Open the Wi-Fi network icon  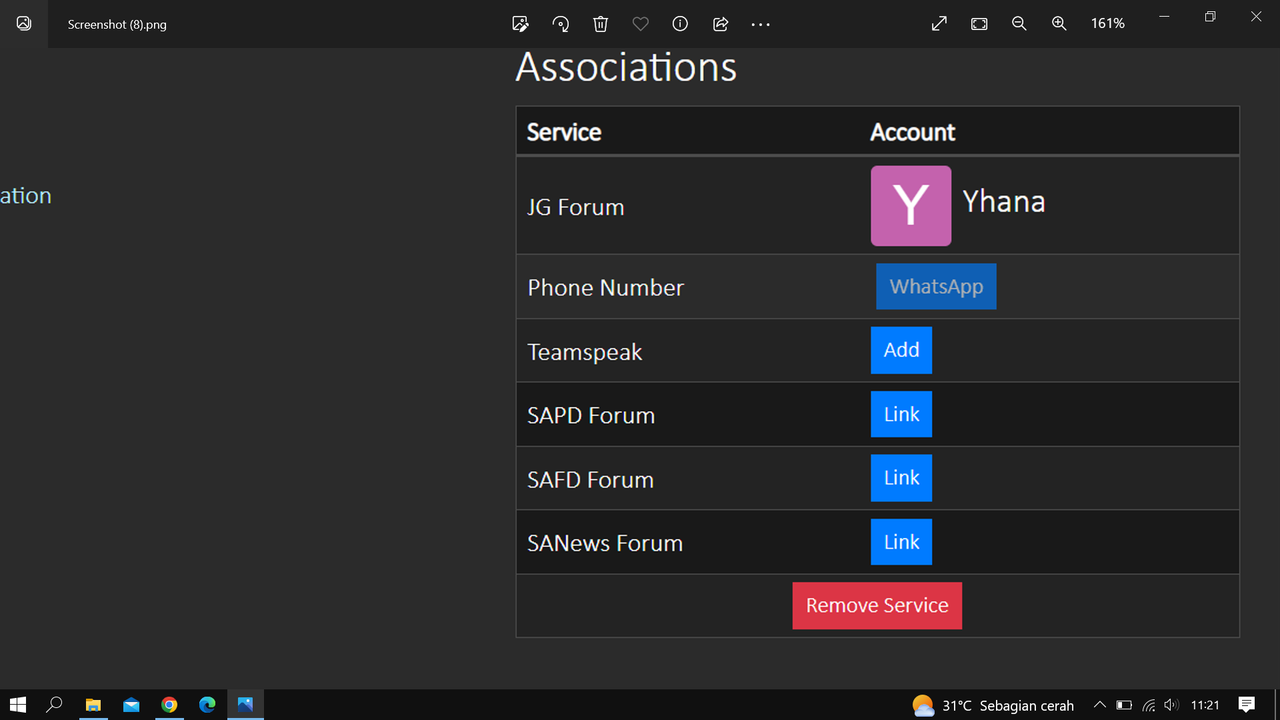1149,705
